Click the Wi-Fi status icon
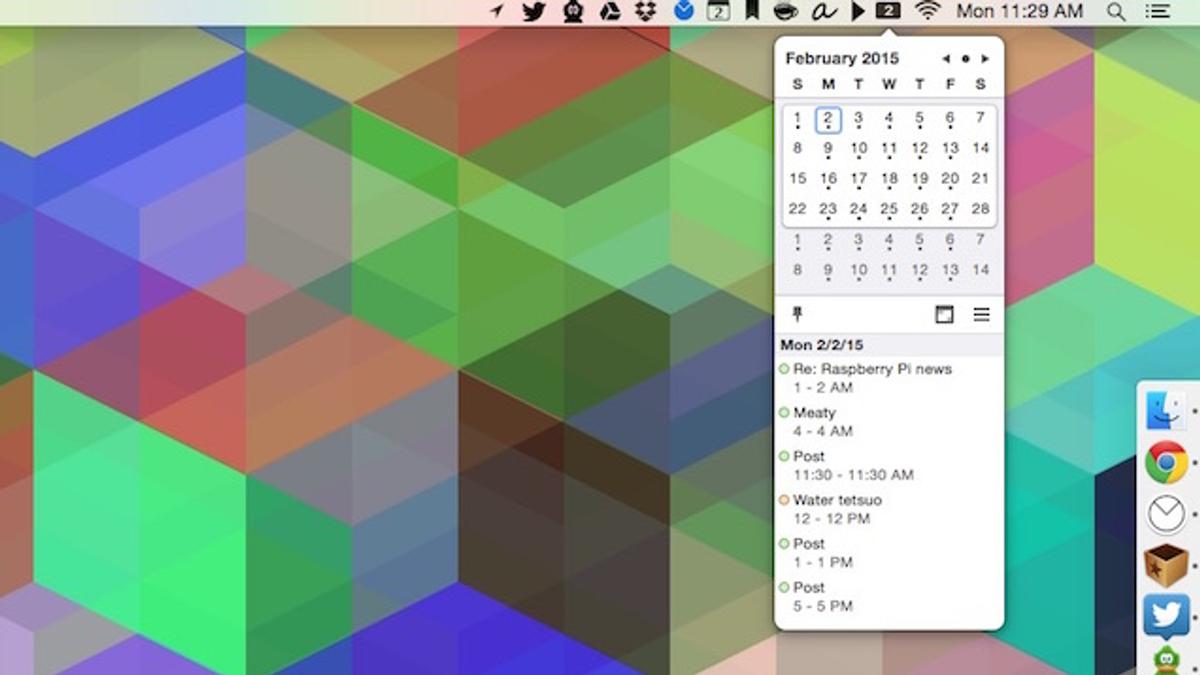 pyautogui.click(x=928, y=12)
